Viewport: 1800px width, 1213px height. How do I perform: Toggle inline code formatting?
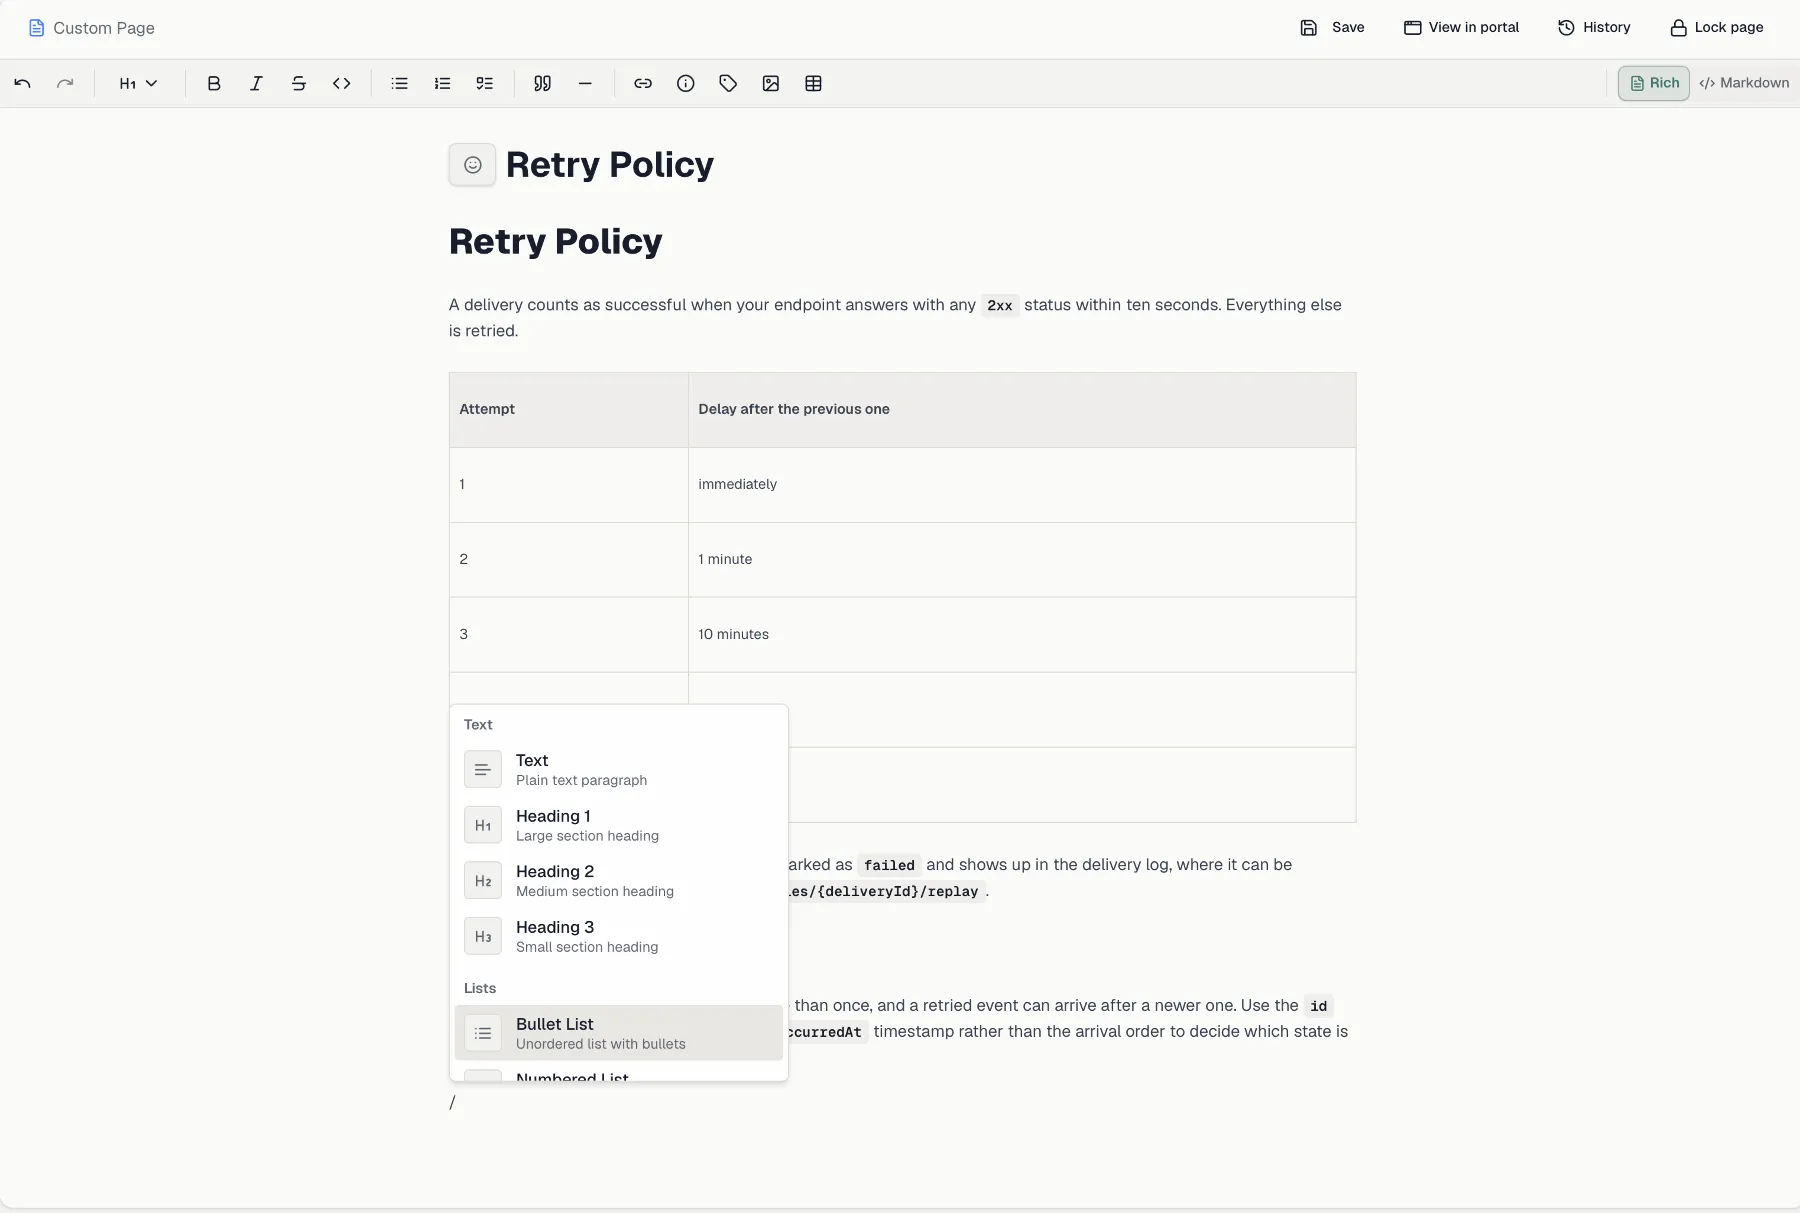point(342,84)
